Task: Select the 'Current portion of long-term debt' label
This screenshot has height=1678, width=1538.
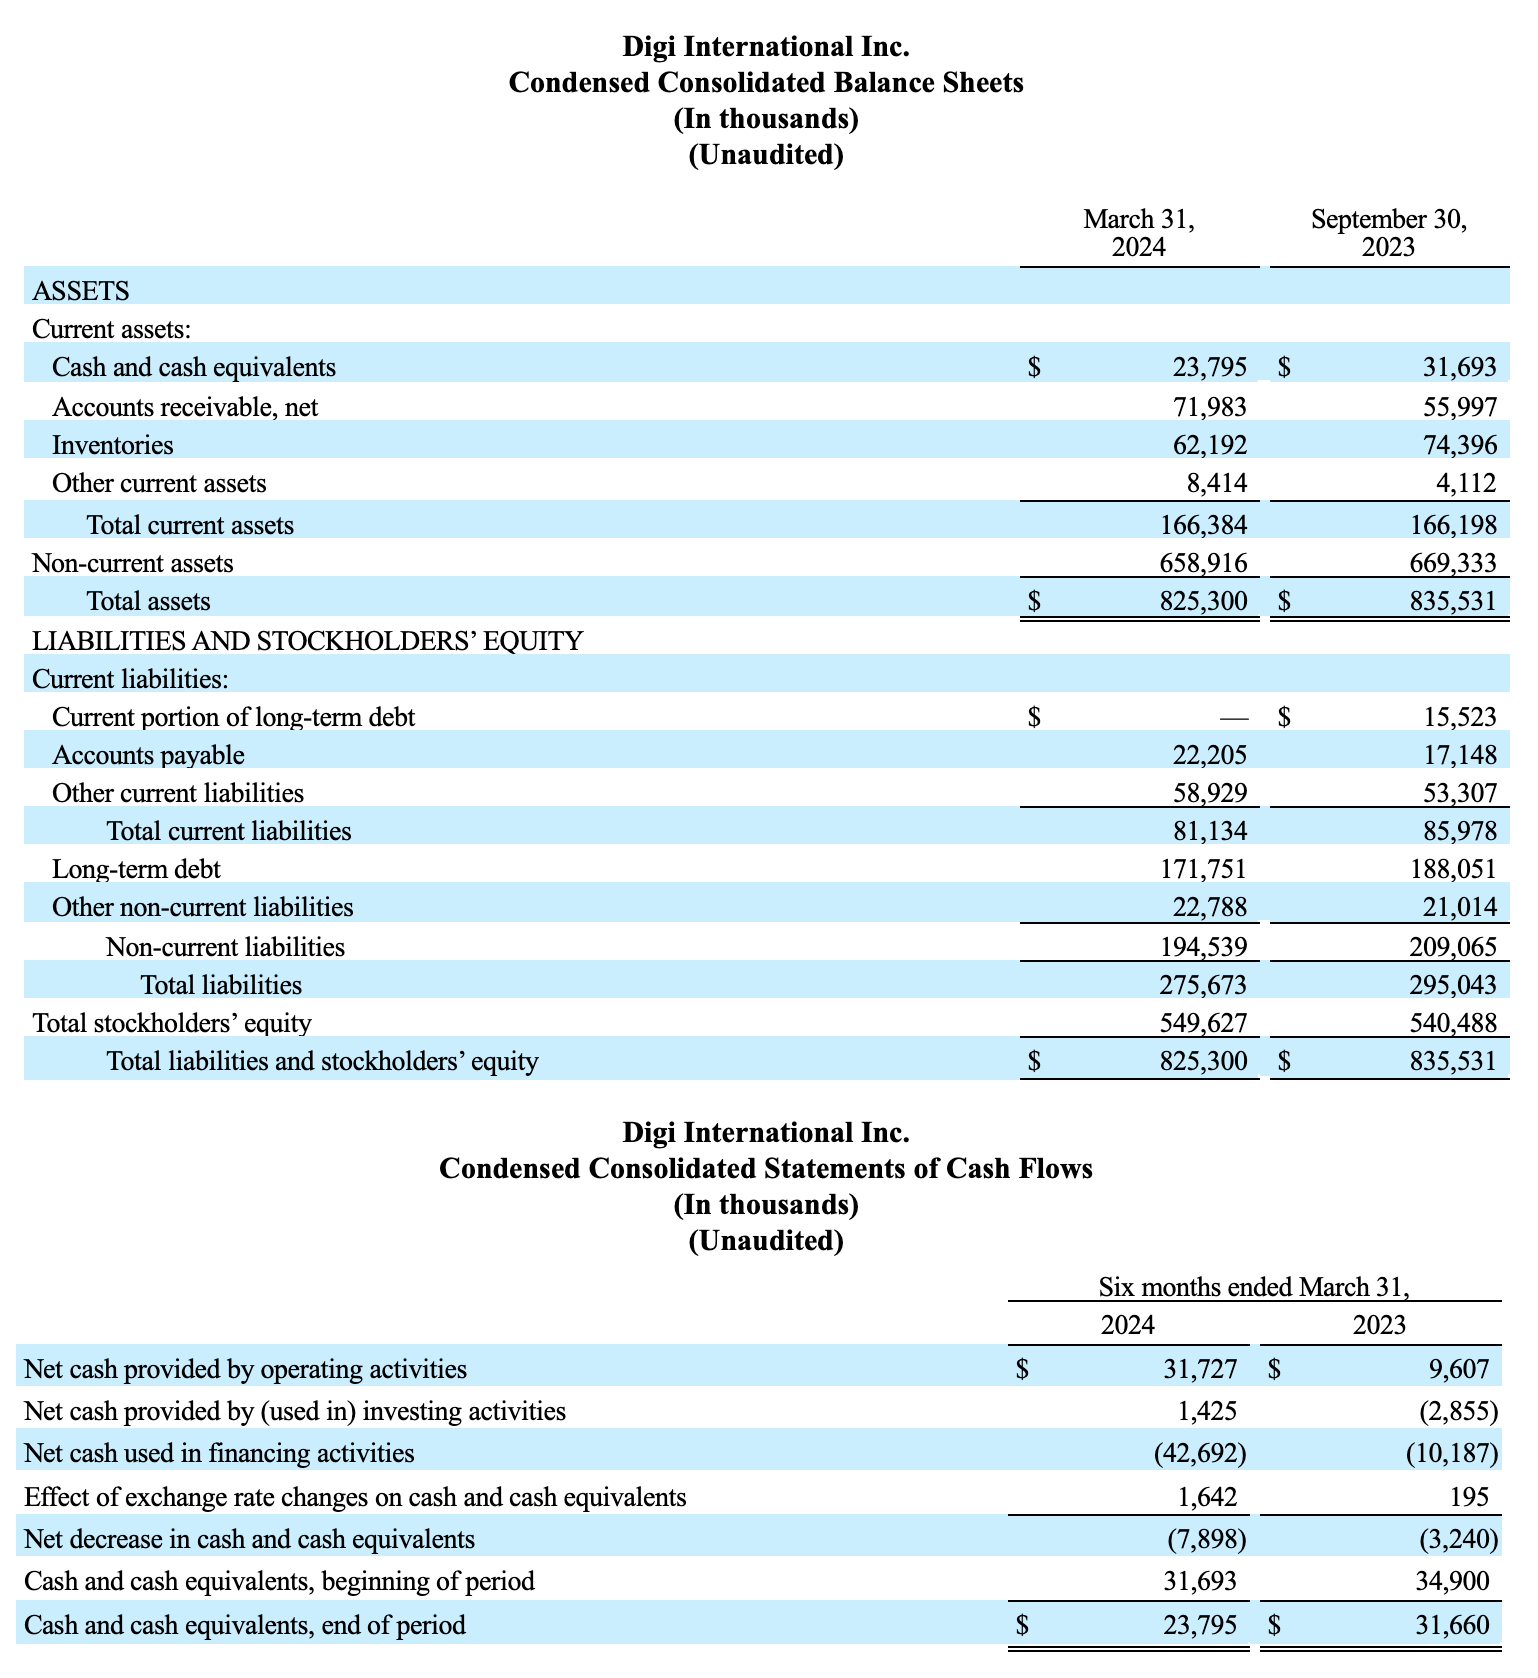Action: 234,717
